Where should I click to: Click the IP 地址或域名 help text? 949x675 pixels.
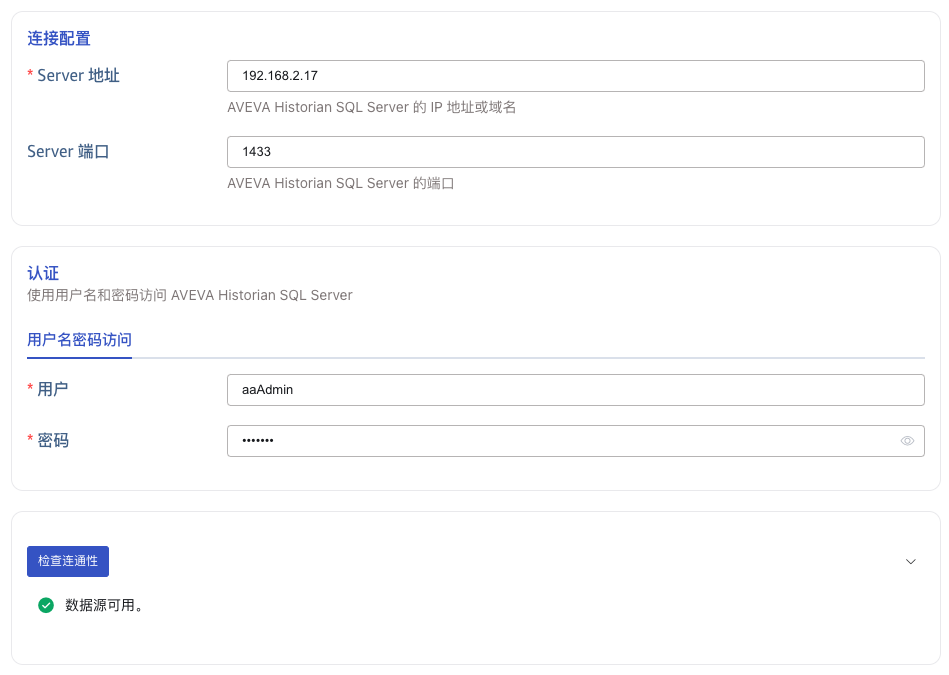(372, 107)
